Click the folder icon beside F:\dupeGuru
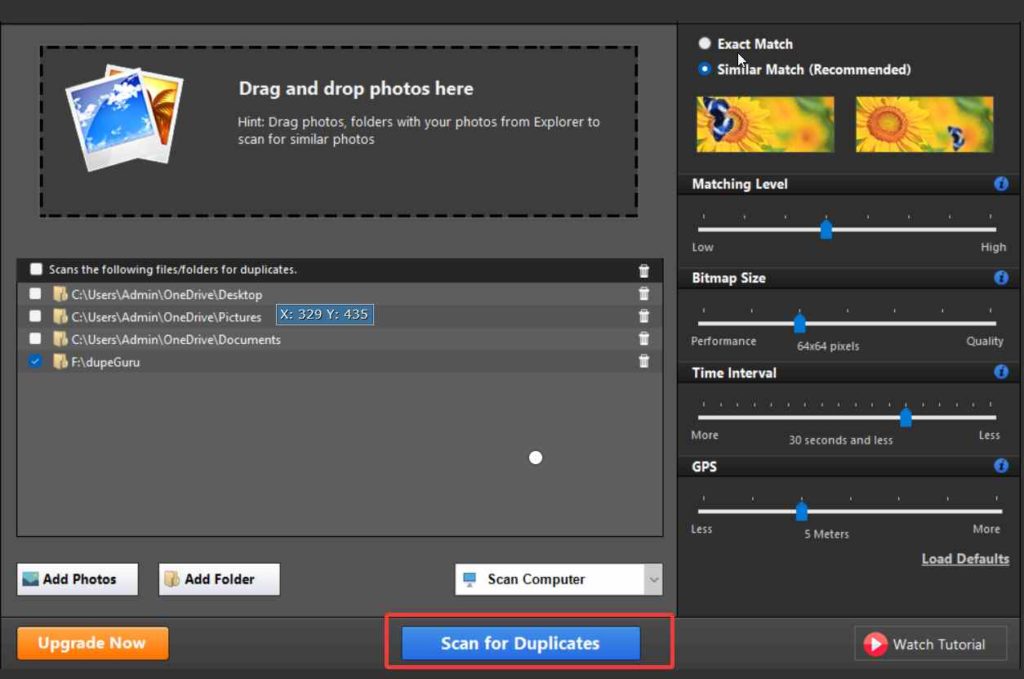The image size is (1024, 679). click(x=60, y=362)
